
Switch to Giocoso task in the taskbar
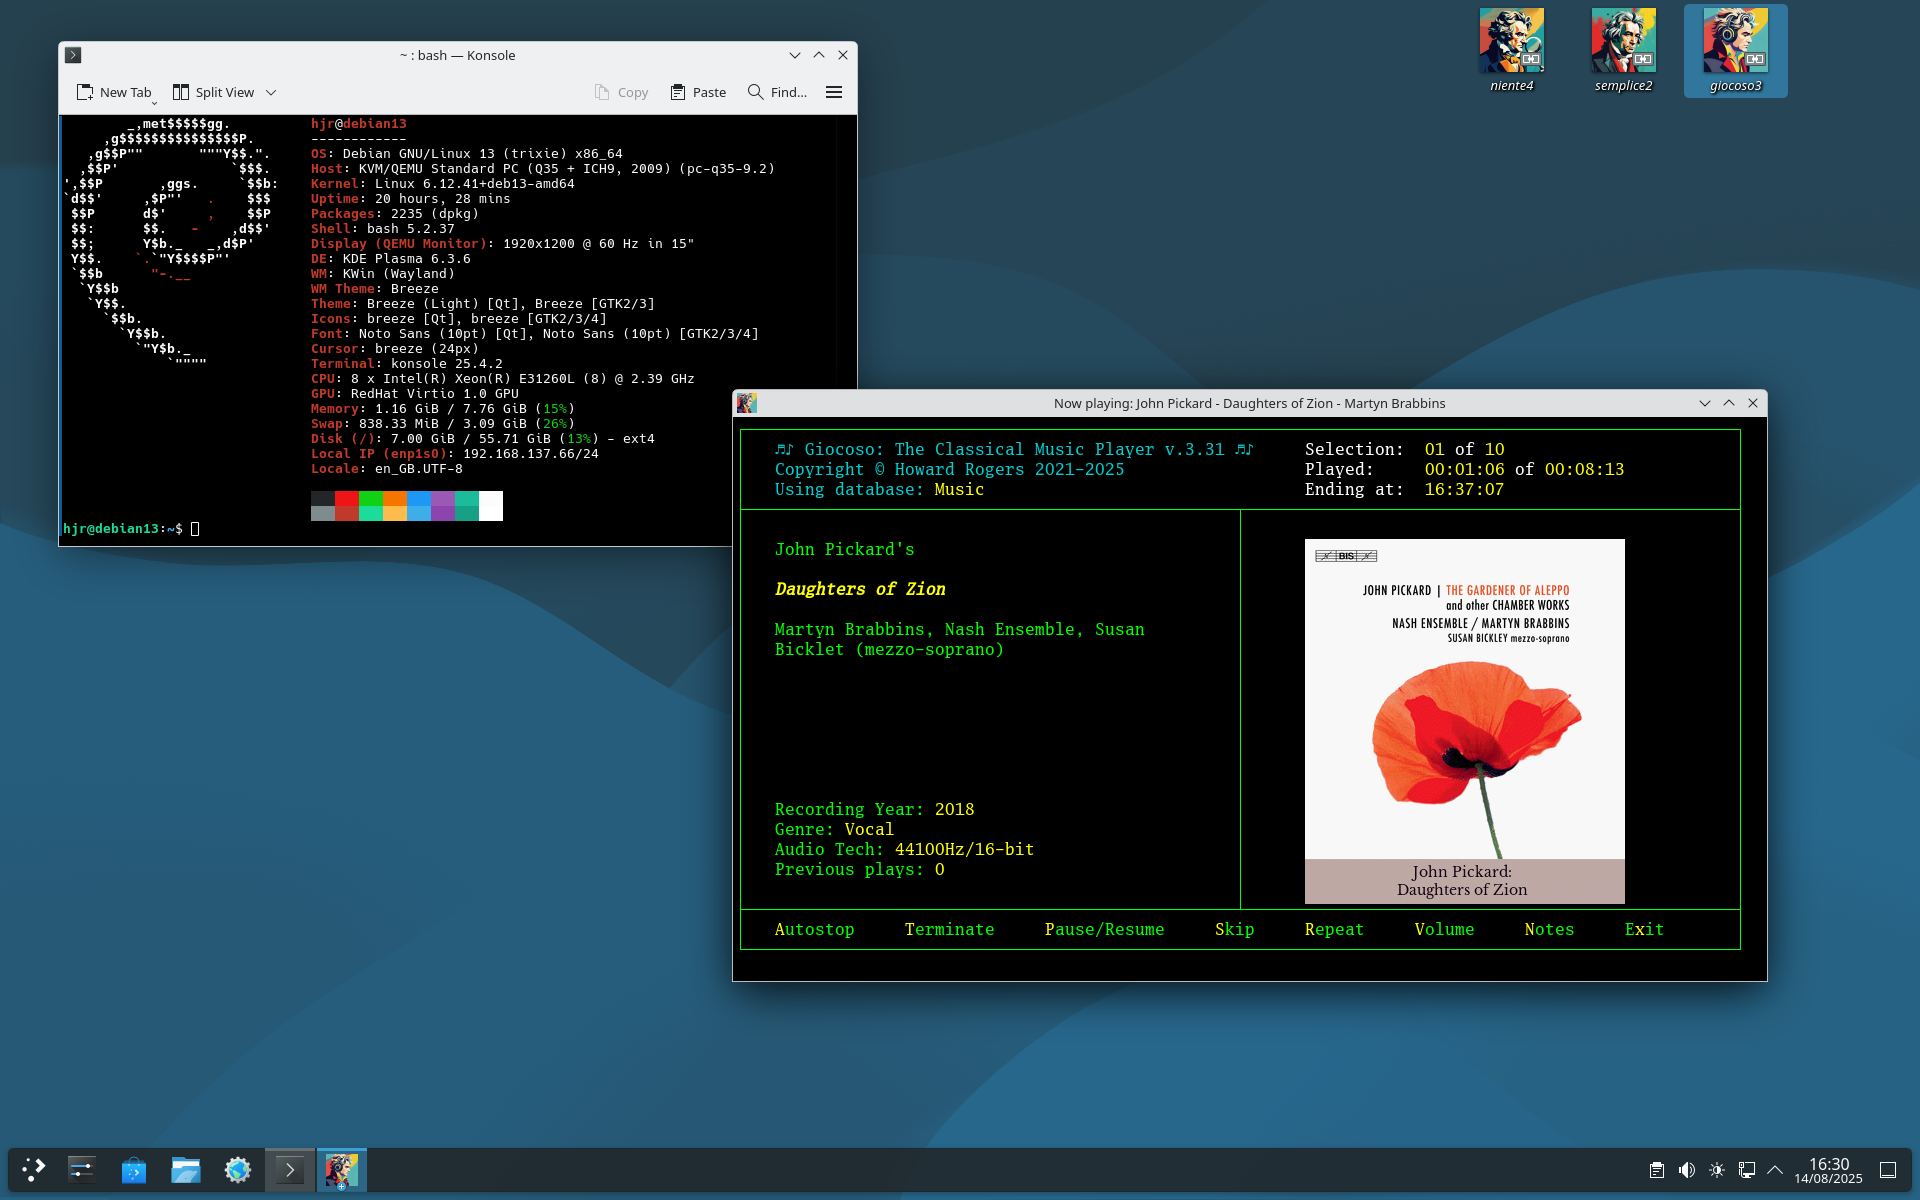pyautogui.click(x=342, y=1169)
